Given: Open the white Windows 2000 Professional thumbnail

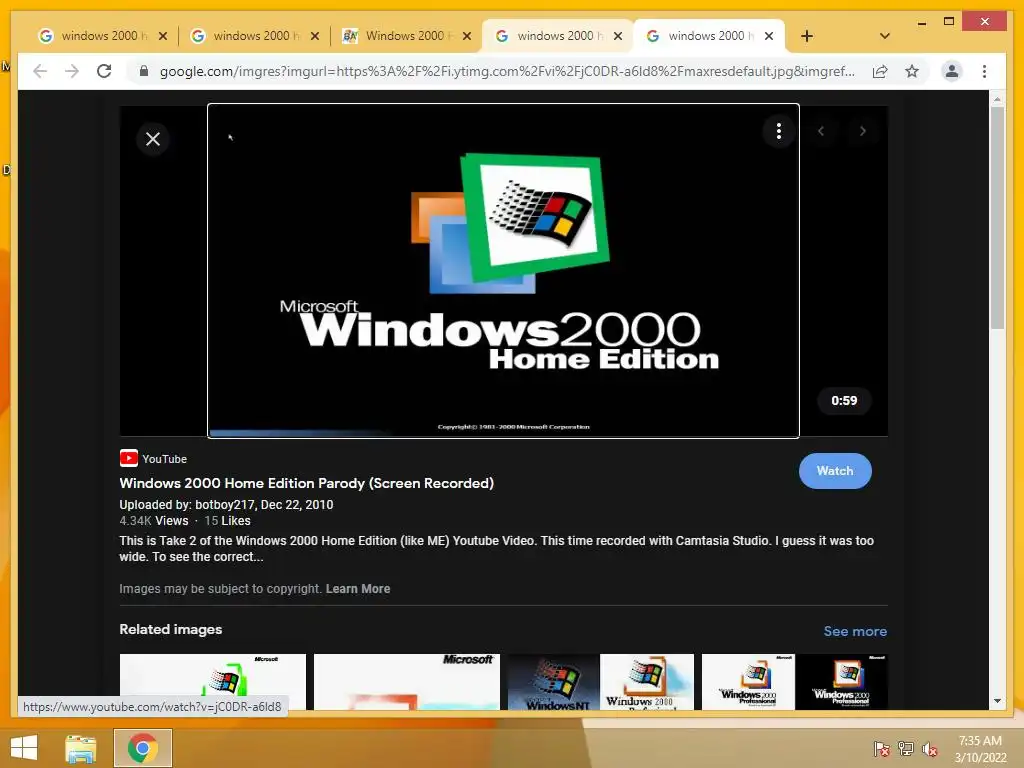Looking at the screenshot, I should (x=748, y=682).
